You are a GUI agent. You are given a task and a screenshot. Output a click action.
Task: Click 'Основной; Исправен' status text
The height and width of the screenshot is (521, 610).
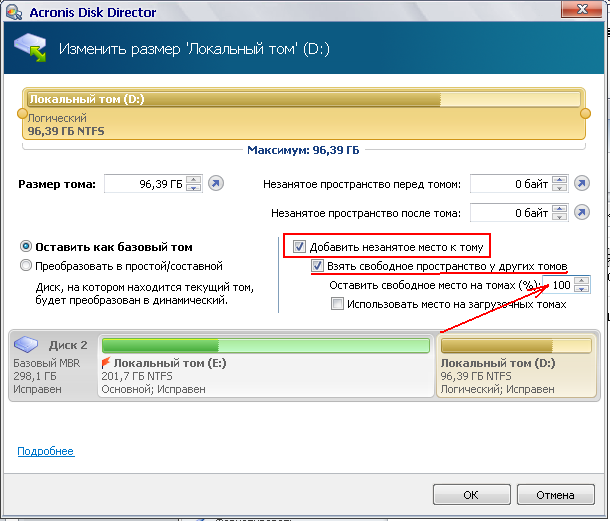tap(153, 389)
